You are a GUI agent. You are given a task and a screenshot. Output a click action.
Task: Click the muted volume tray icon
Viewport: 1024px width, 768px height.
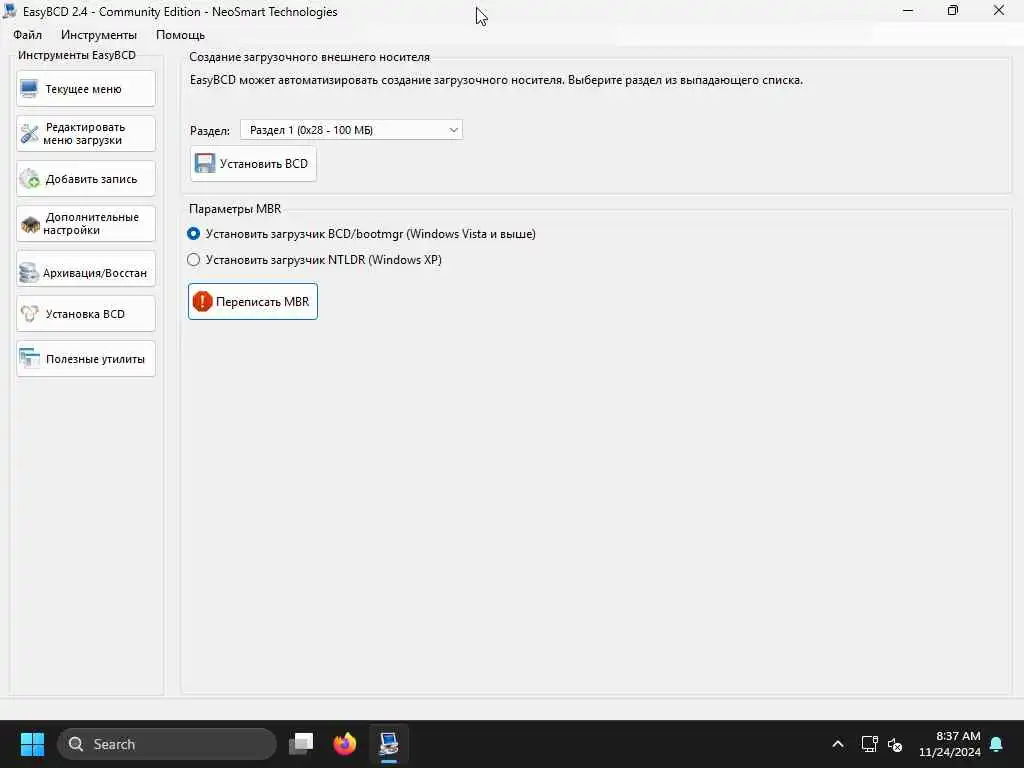(x=895, y=744)
